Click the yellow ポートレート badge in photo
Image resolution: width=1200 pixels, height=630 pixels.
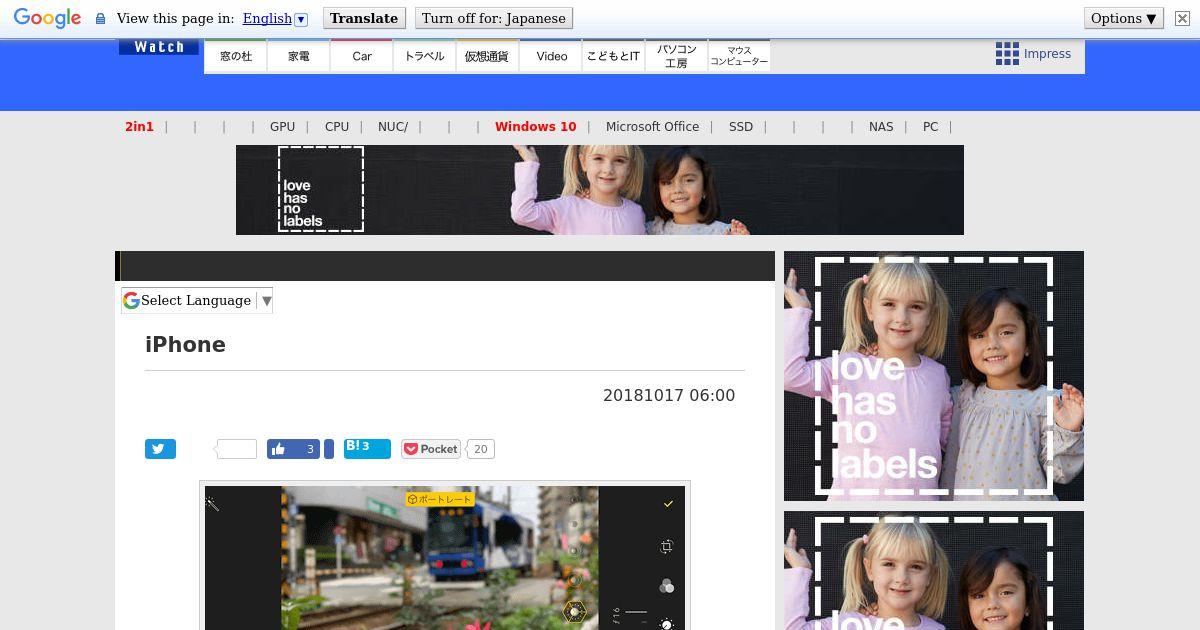(x=439, y=499)
